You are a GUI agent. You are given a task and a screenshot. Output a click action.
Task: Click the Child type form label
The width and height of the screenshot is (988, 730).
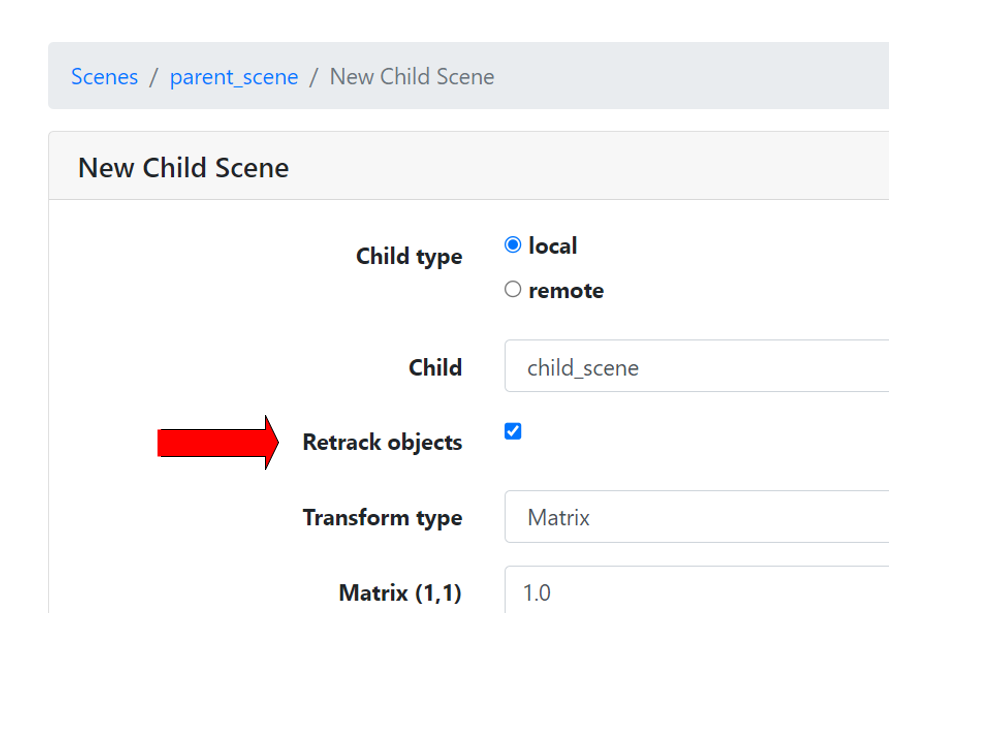[x=409, y=256]
